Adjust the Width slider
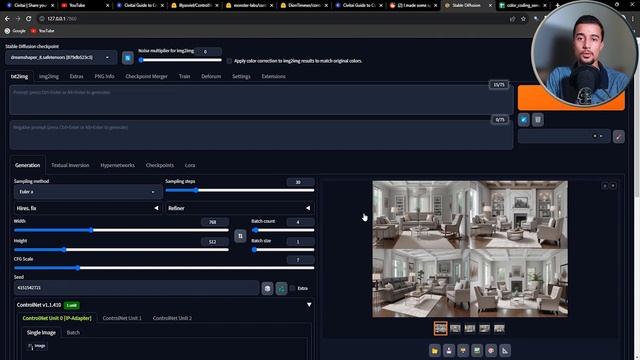 [121, 230]
